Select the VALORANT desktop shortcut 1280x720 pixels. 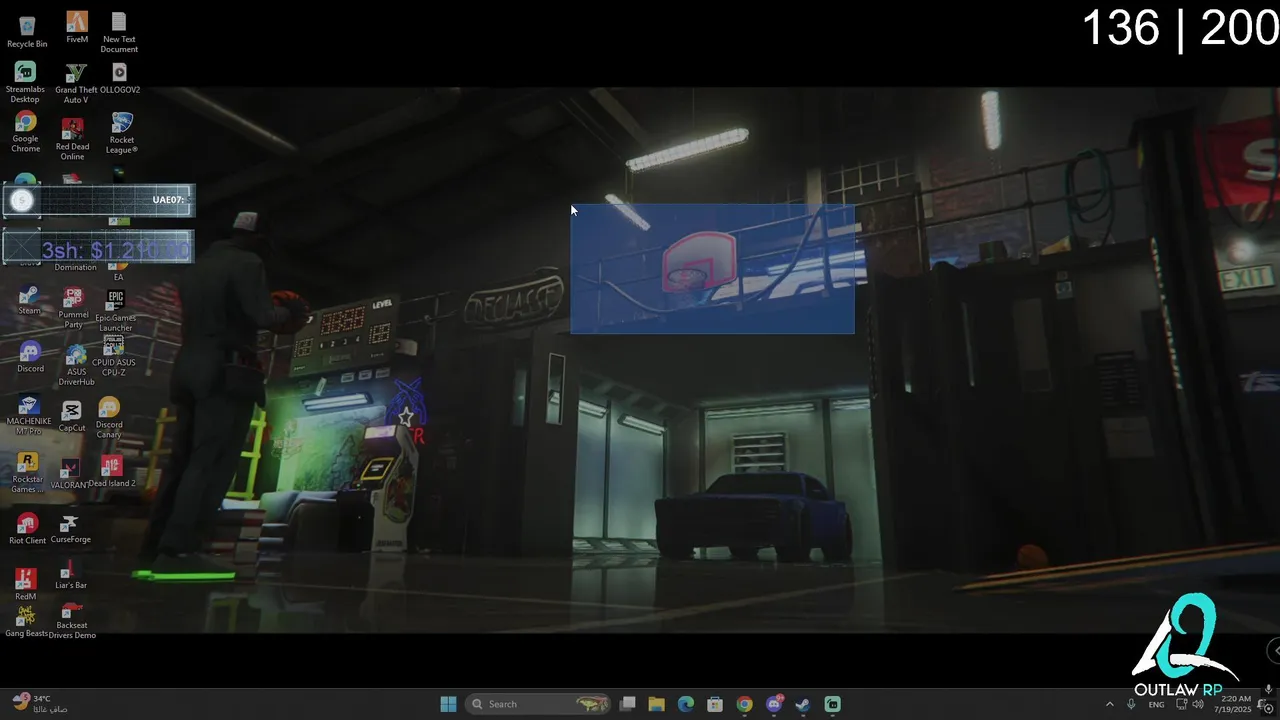pyautogui.click(x=69, y=474)
